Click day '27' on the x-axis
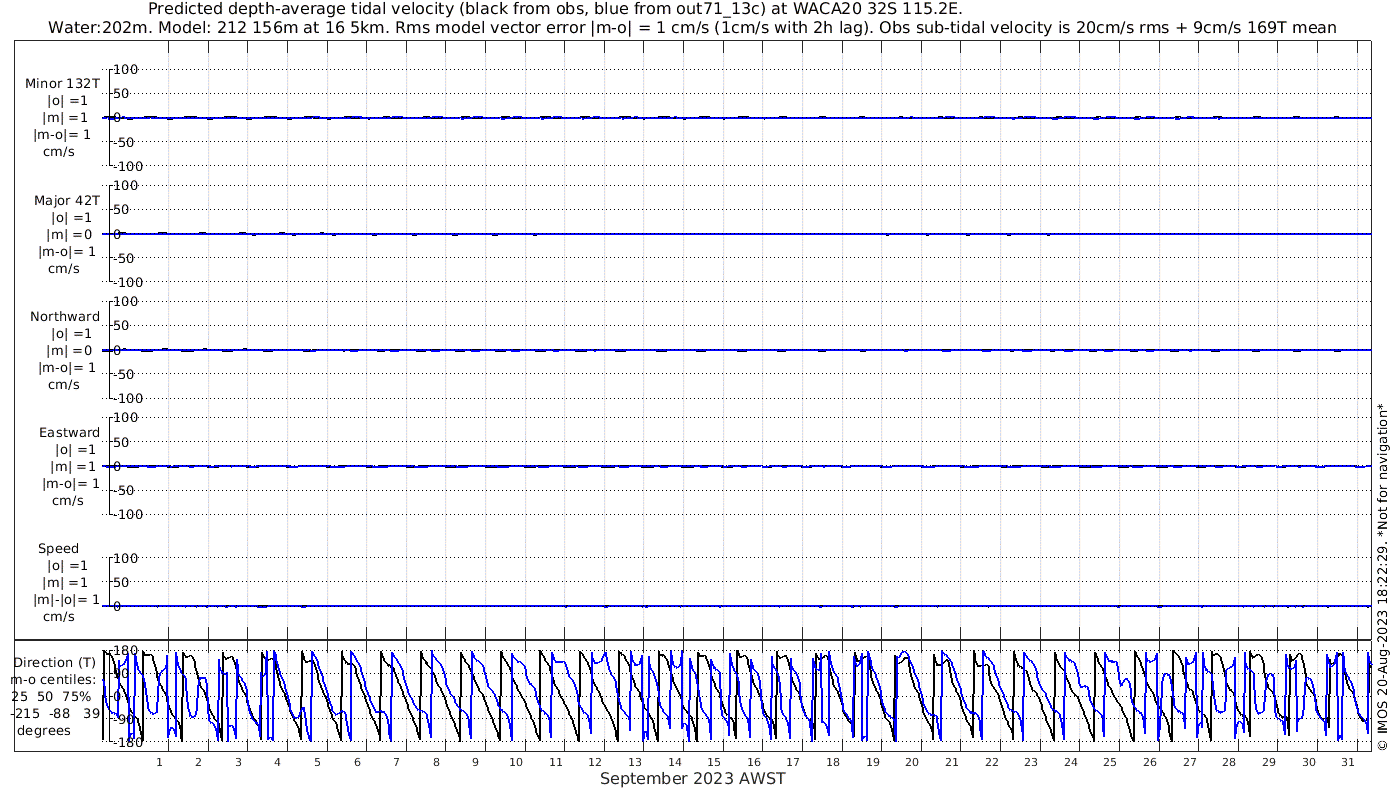The image size is (1400, 800). pos(1190,762)
